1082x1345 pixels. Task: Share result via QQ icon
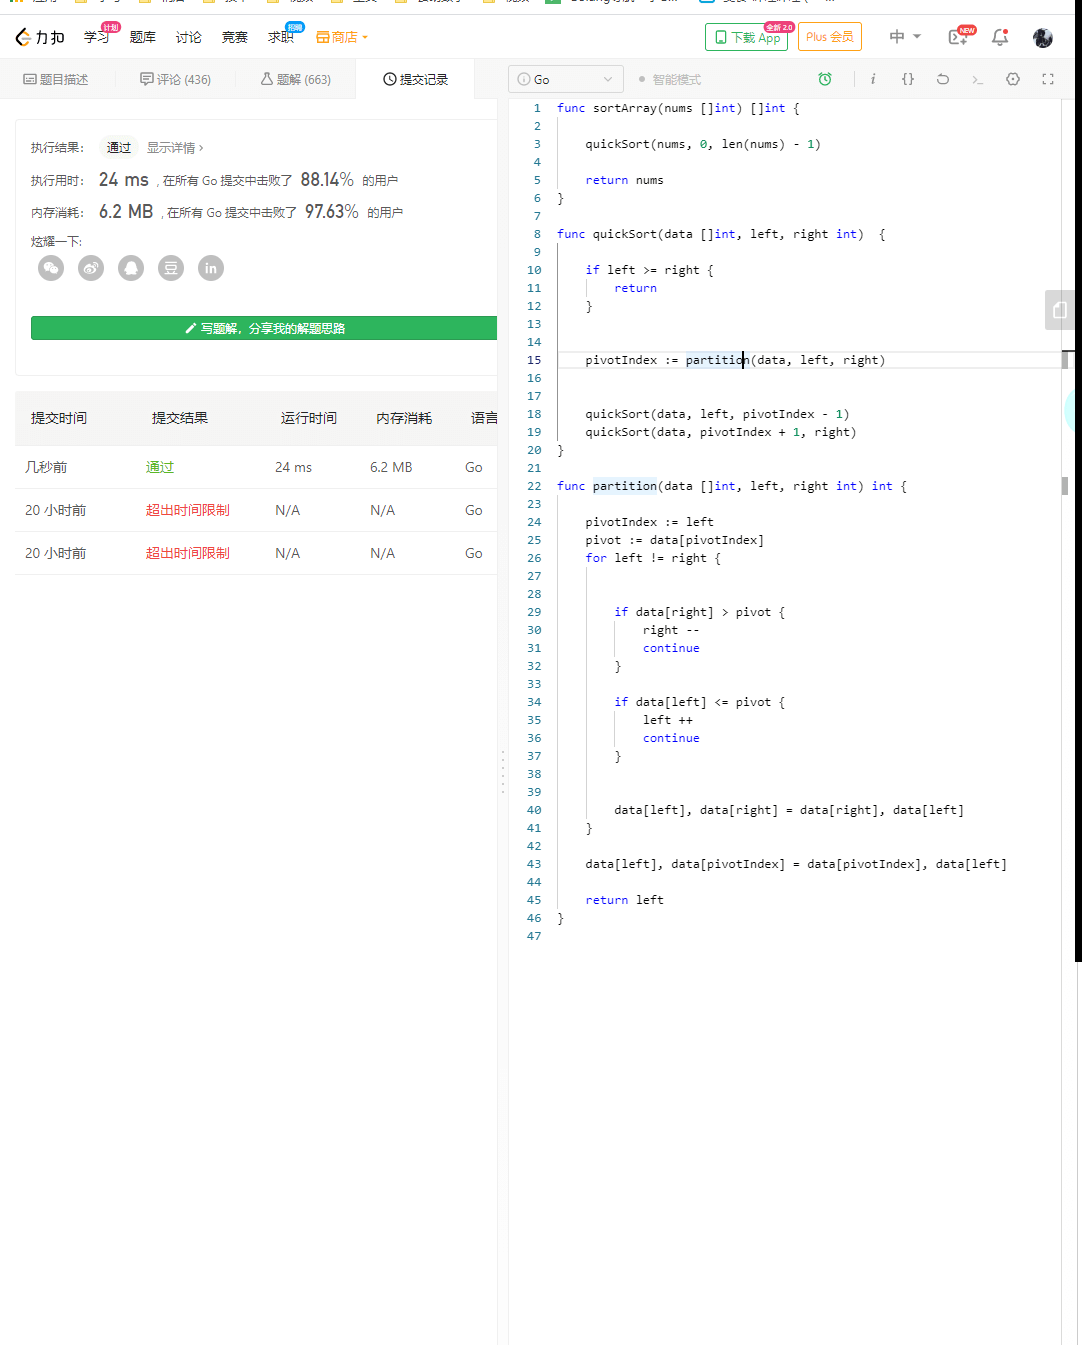coord(131,268)
